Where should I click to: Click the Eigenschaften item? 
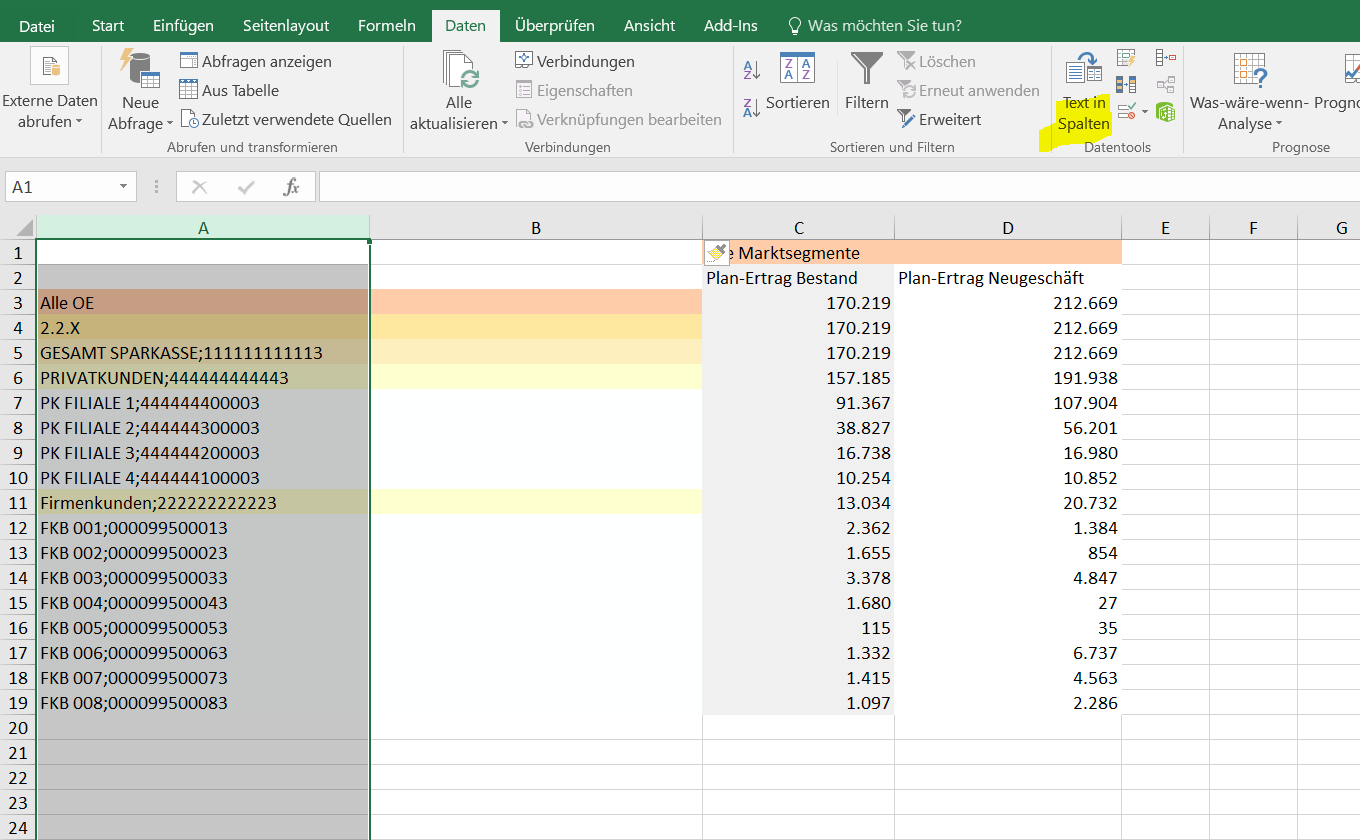(574, 90)
